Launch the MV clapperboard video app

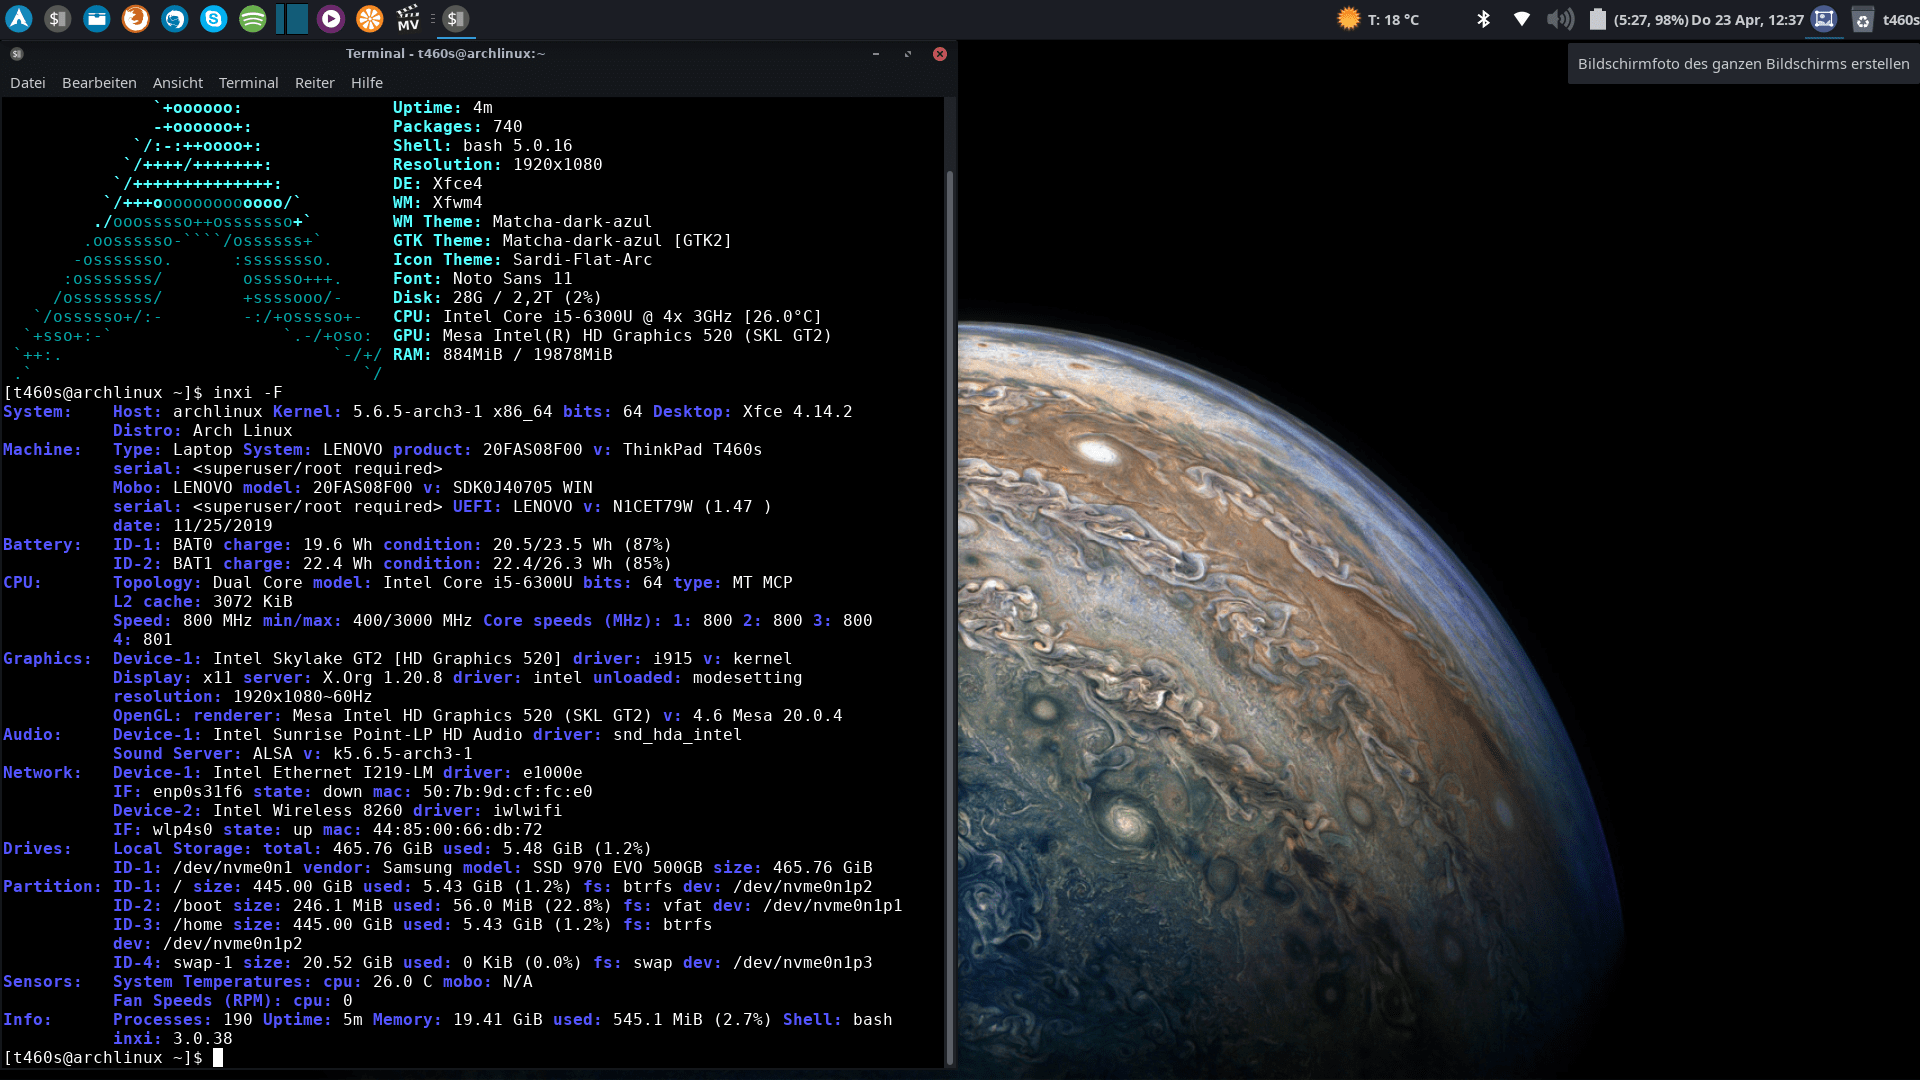[x=408, y=18]
